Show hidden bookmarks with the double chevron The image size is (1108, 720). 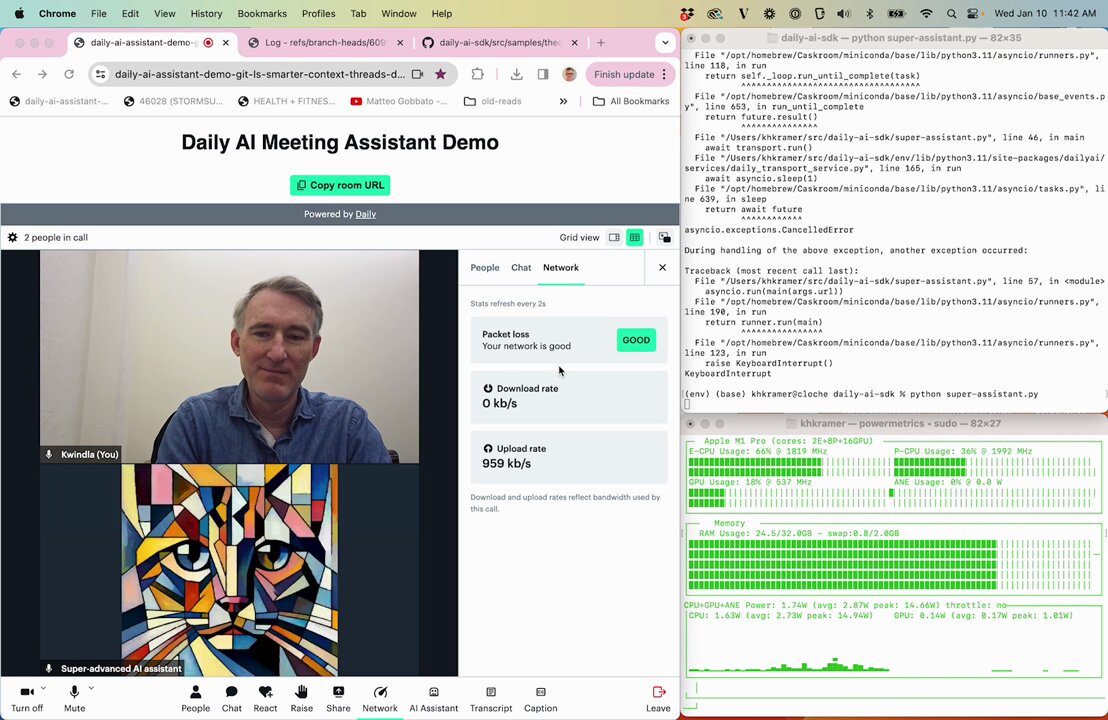[563, 101]
